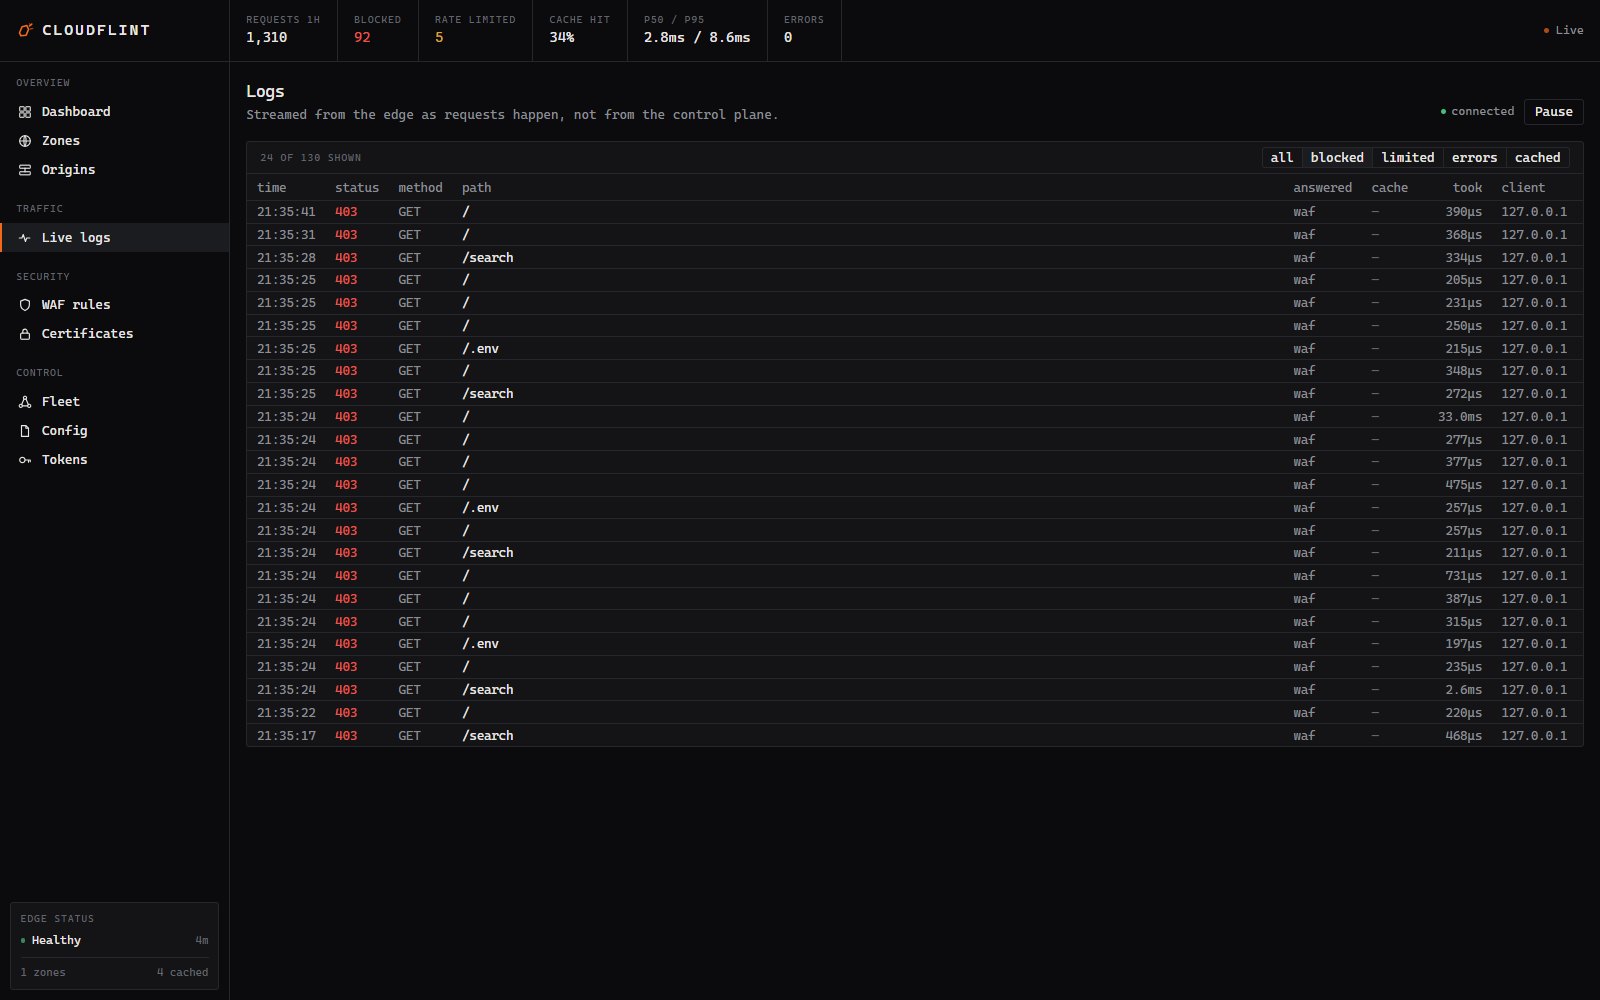Click the Requests 1H stat
The width and height of the screenshot is (1600, 1000).
284,30
